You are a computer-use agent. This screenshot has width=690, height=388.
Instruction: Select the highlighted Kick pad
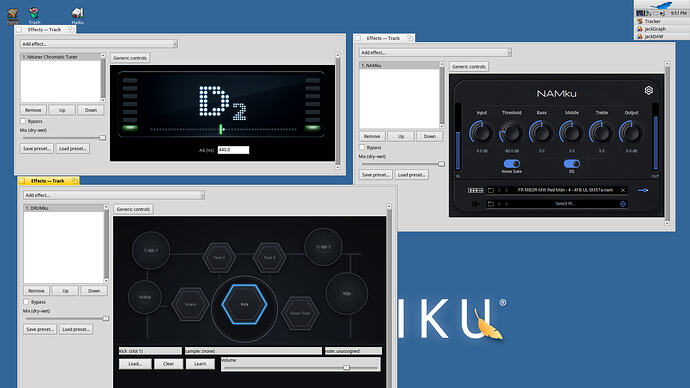click(245, 304)
